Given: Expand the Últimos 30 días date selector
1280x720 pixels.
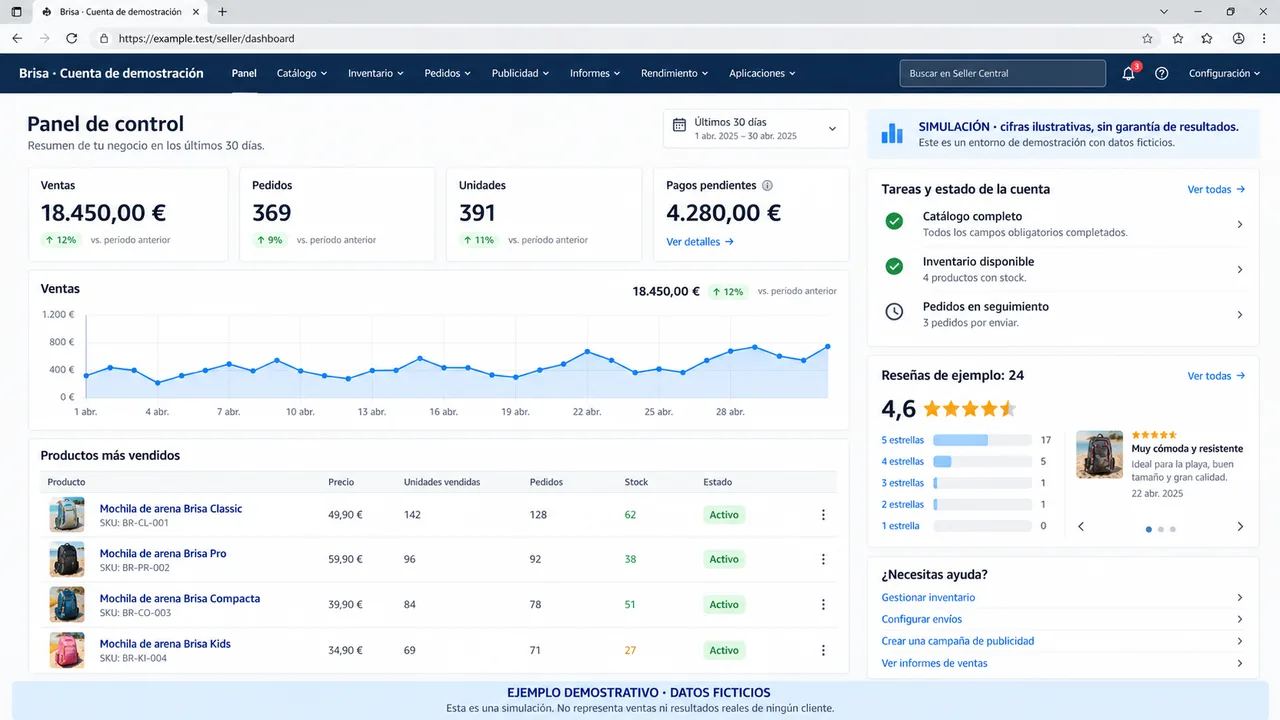Looking at the screenshot, I should pyautogui.click(x=756, y=128).
